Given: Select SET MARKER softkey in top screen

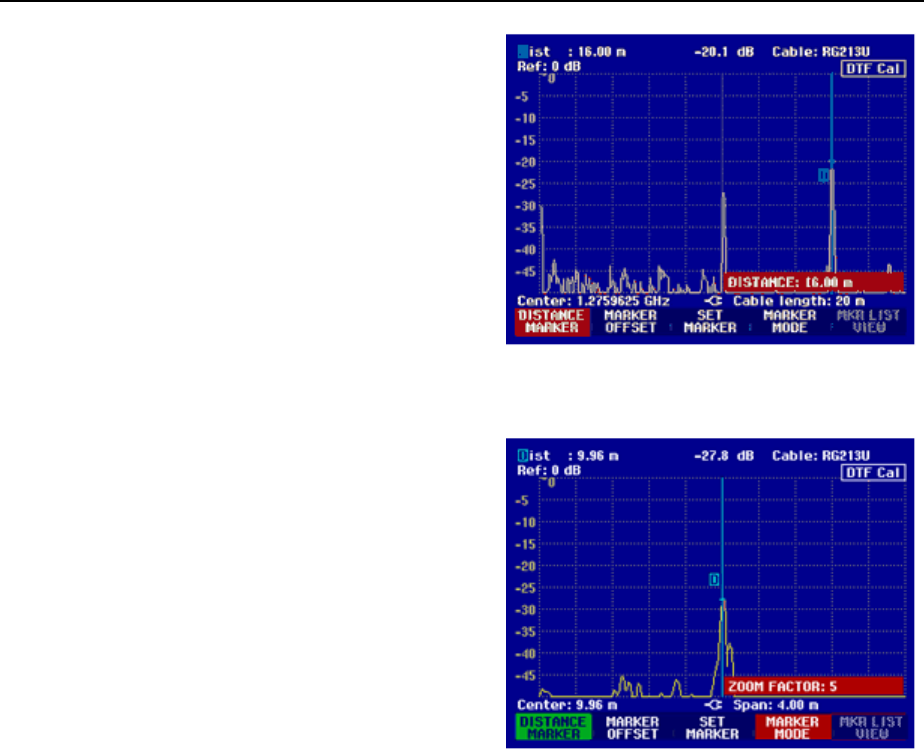Looking at the screenshot, I should pyautogui.click(x=710, y=322).
